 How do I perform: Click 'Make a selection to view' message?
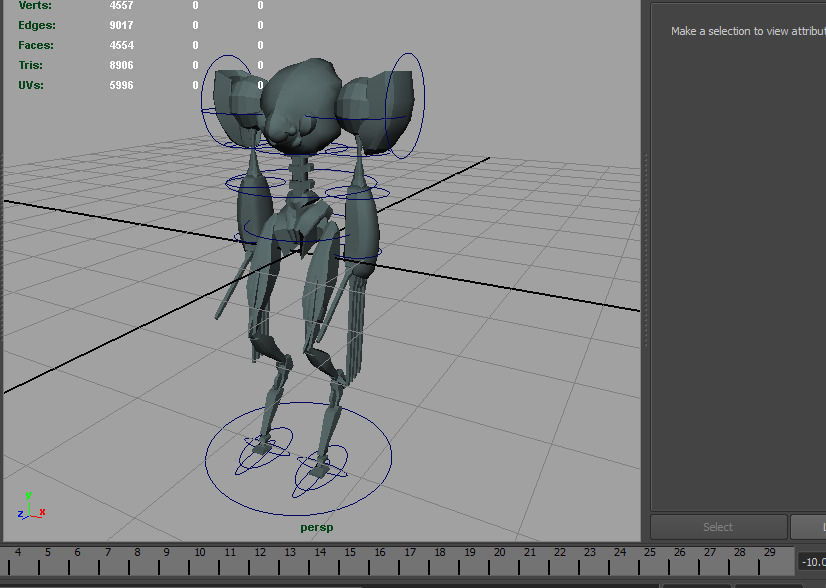tap(748, 31)
